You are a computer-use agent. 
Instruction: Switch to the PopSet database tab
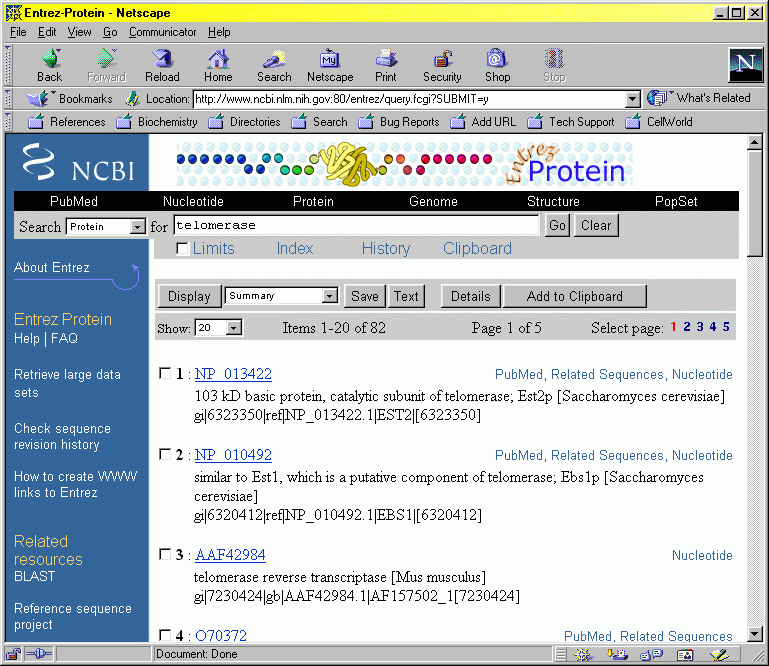[x=676, y=201]
